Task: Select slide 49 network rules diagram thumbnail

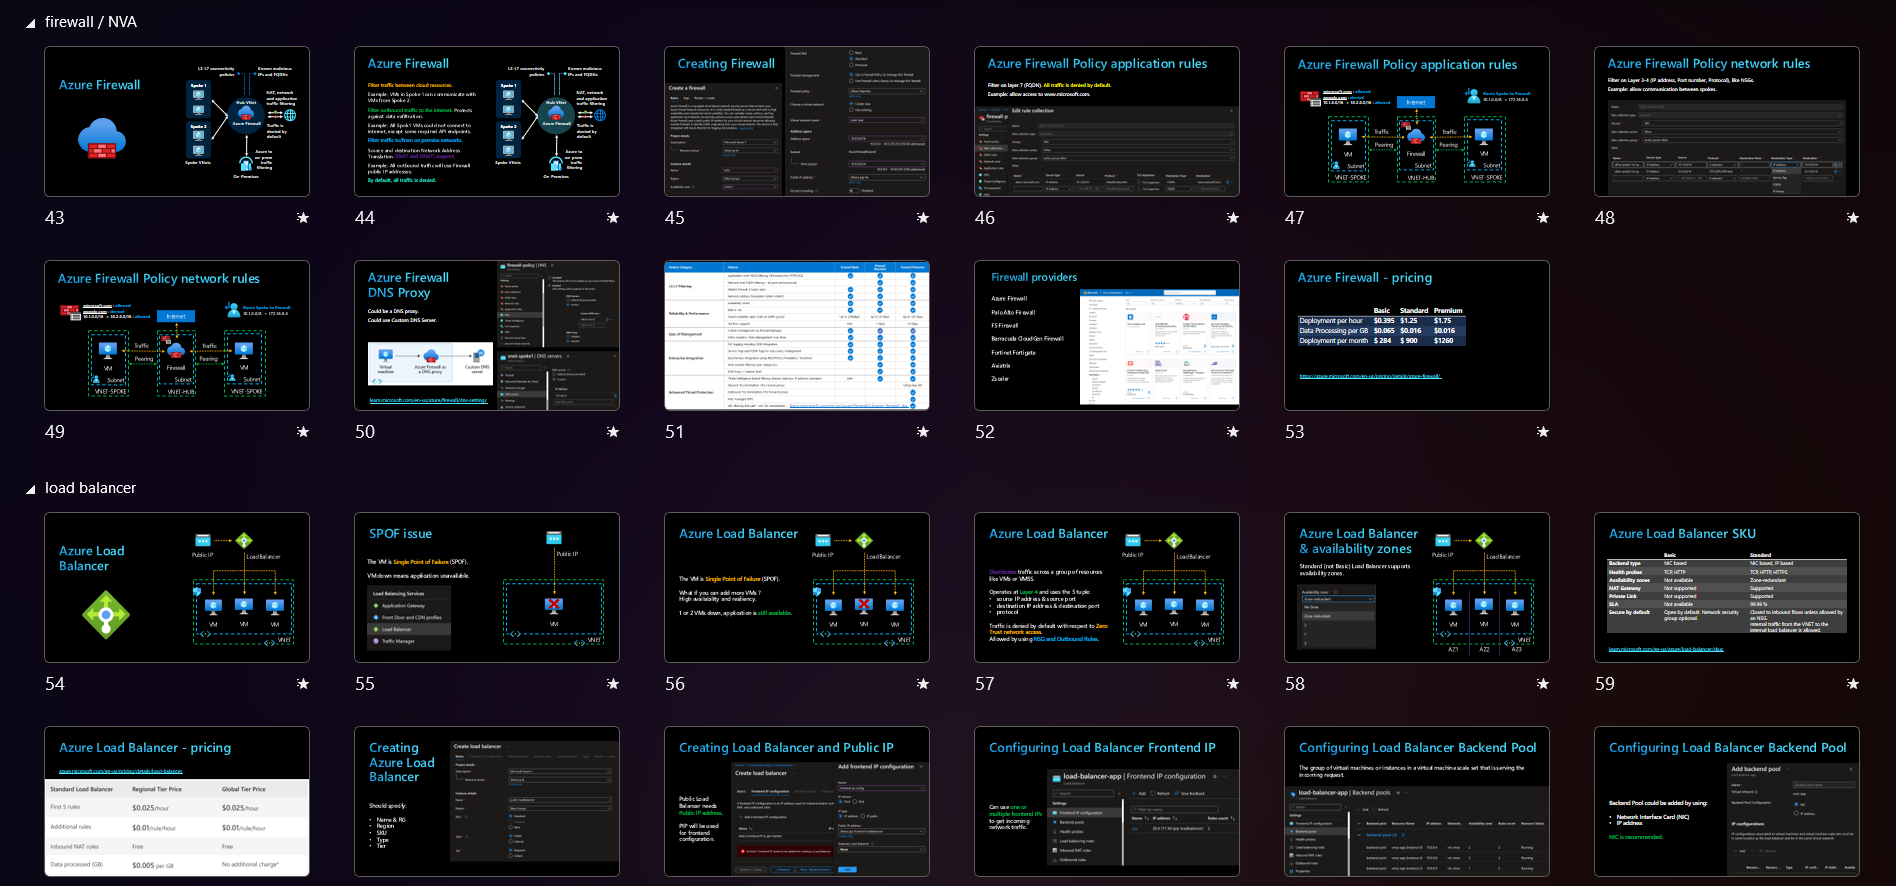Action: (177, 335)
